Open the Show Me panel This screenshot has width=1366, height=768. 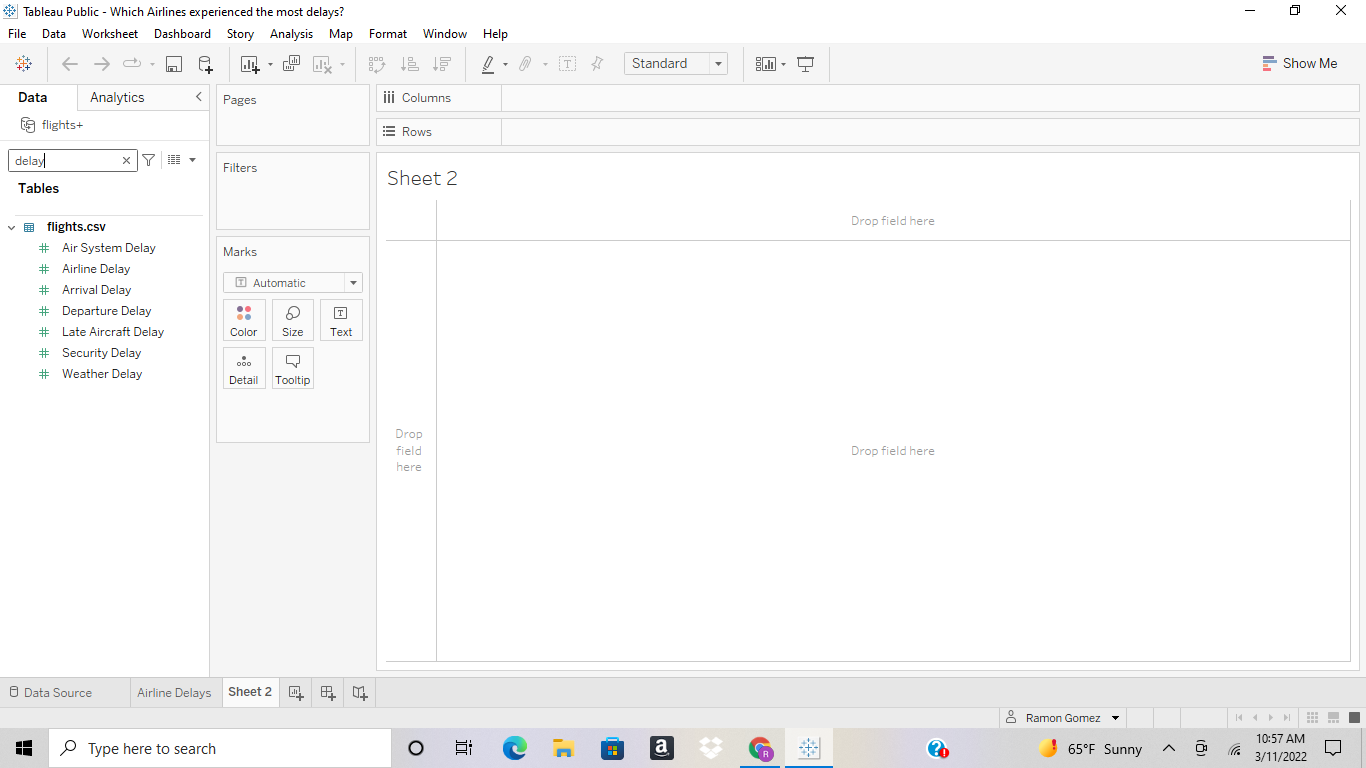coord(1299,64)
